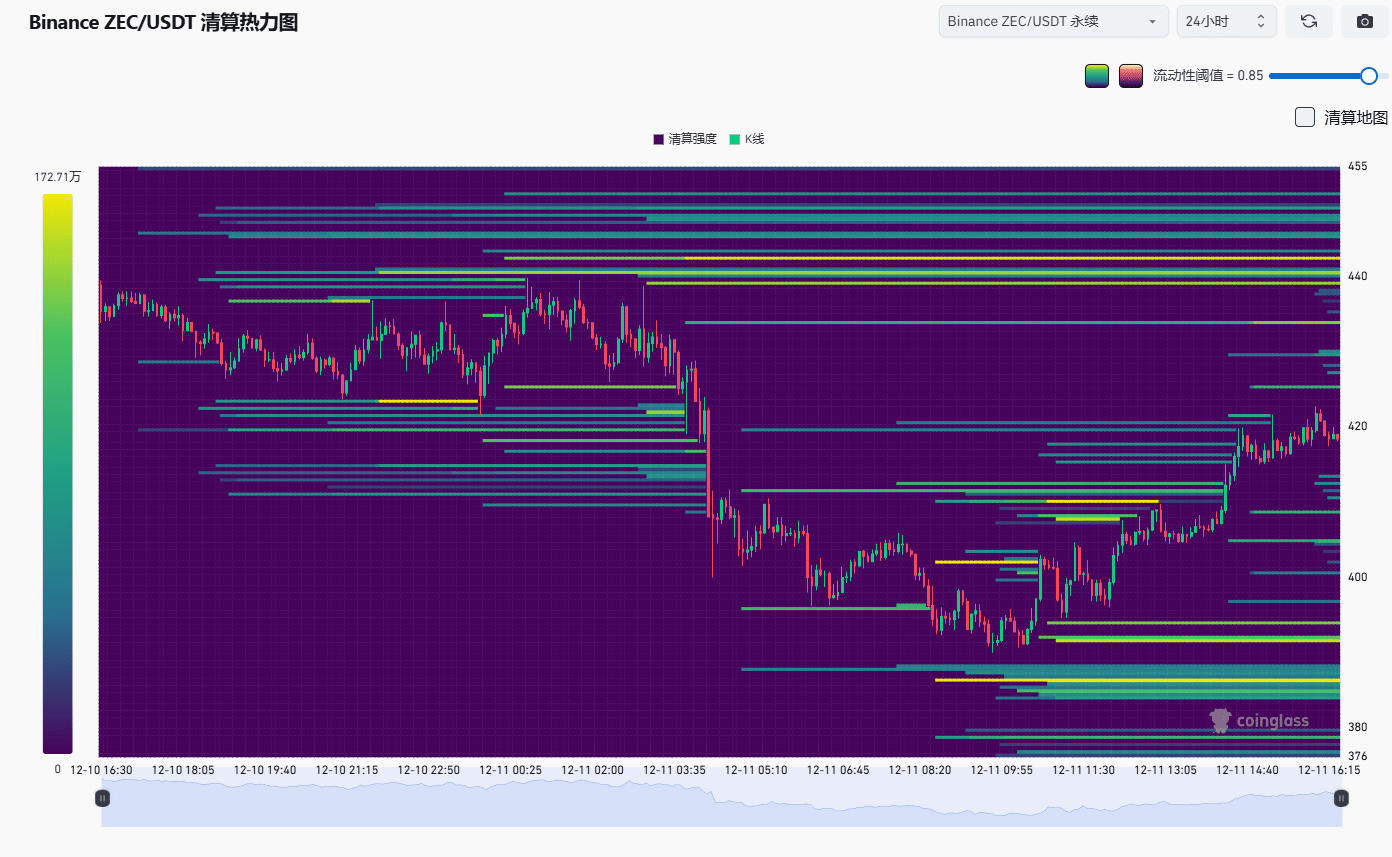Click the 12-11 11:30 time axis label
This screenshot has height=857, width=1392.
[x=1084, y=770]
